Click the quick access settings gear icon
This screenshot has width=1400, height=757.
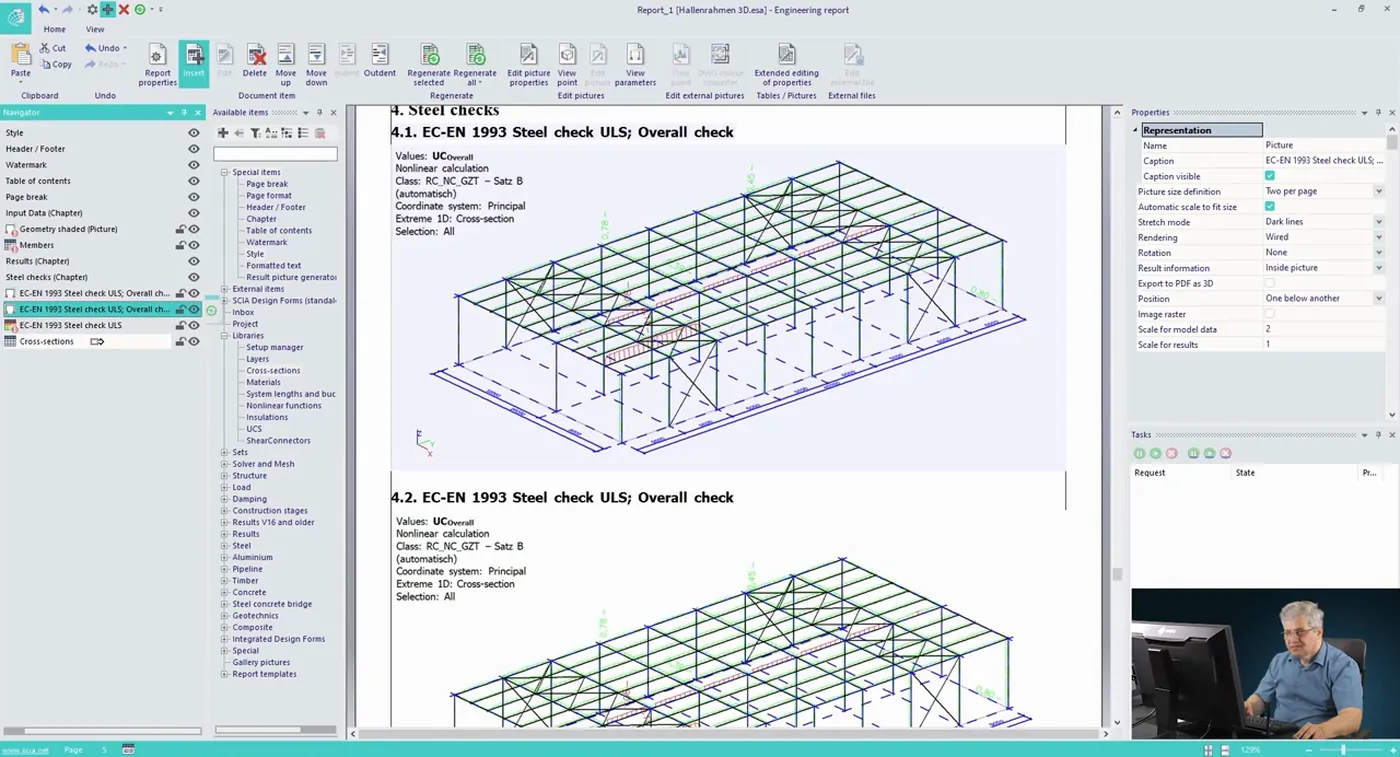92,9
